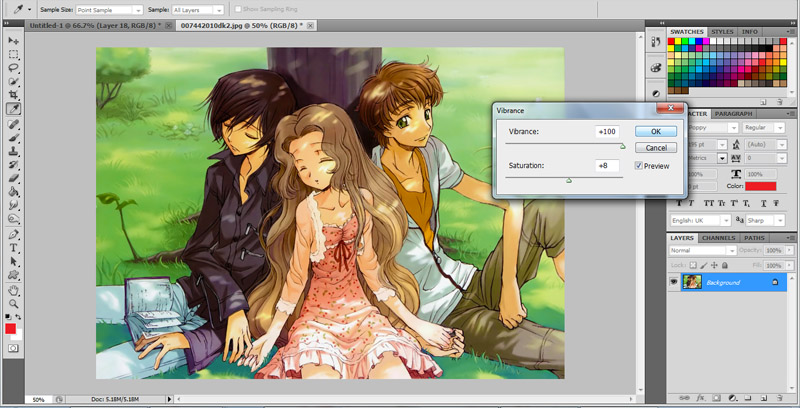Click the Saturation value input field

(x=606, y=165)
